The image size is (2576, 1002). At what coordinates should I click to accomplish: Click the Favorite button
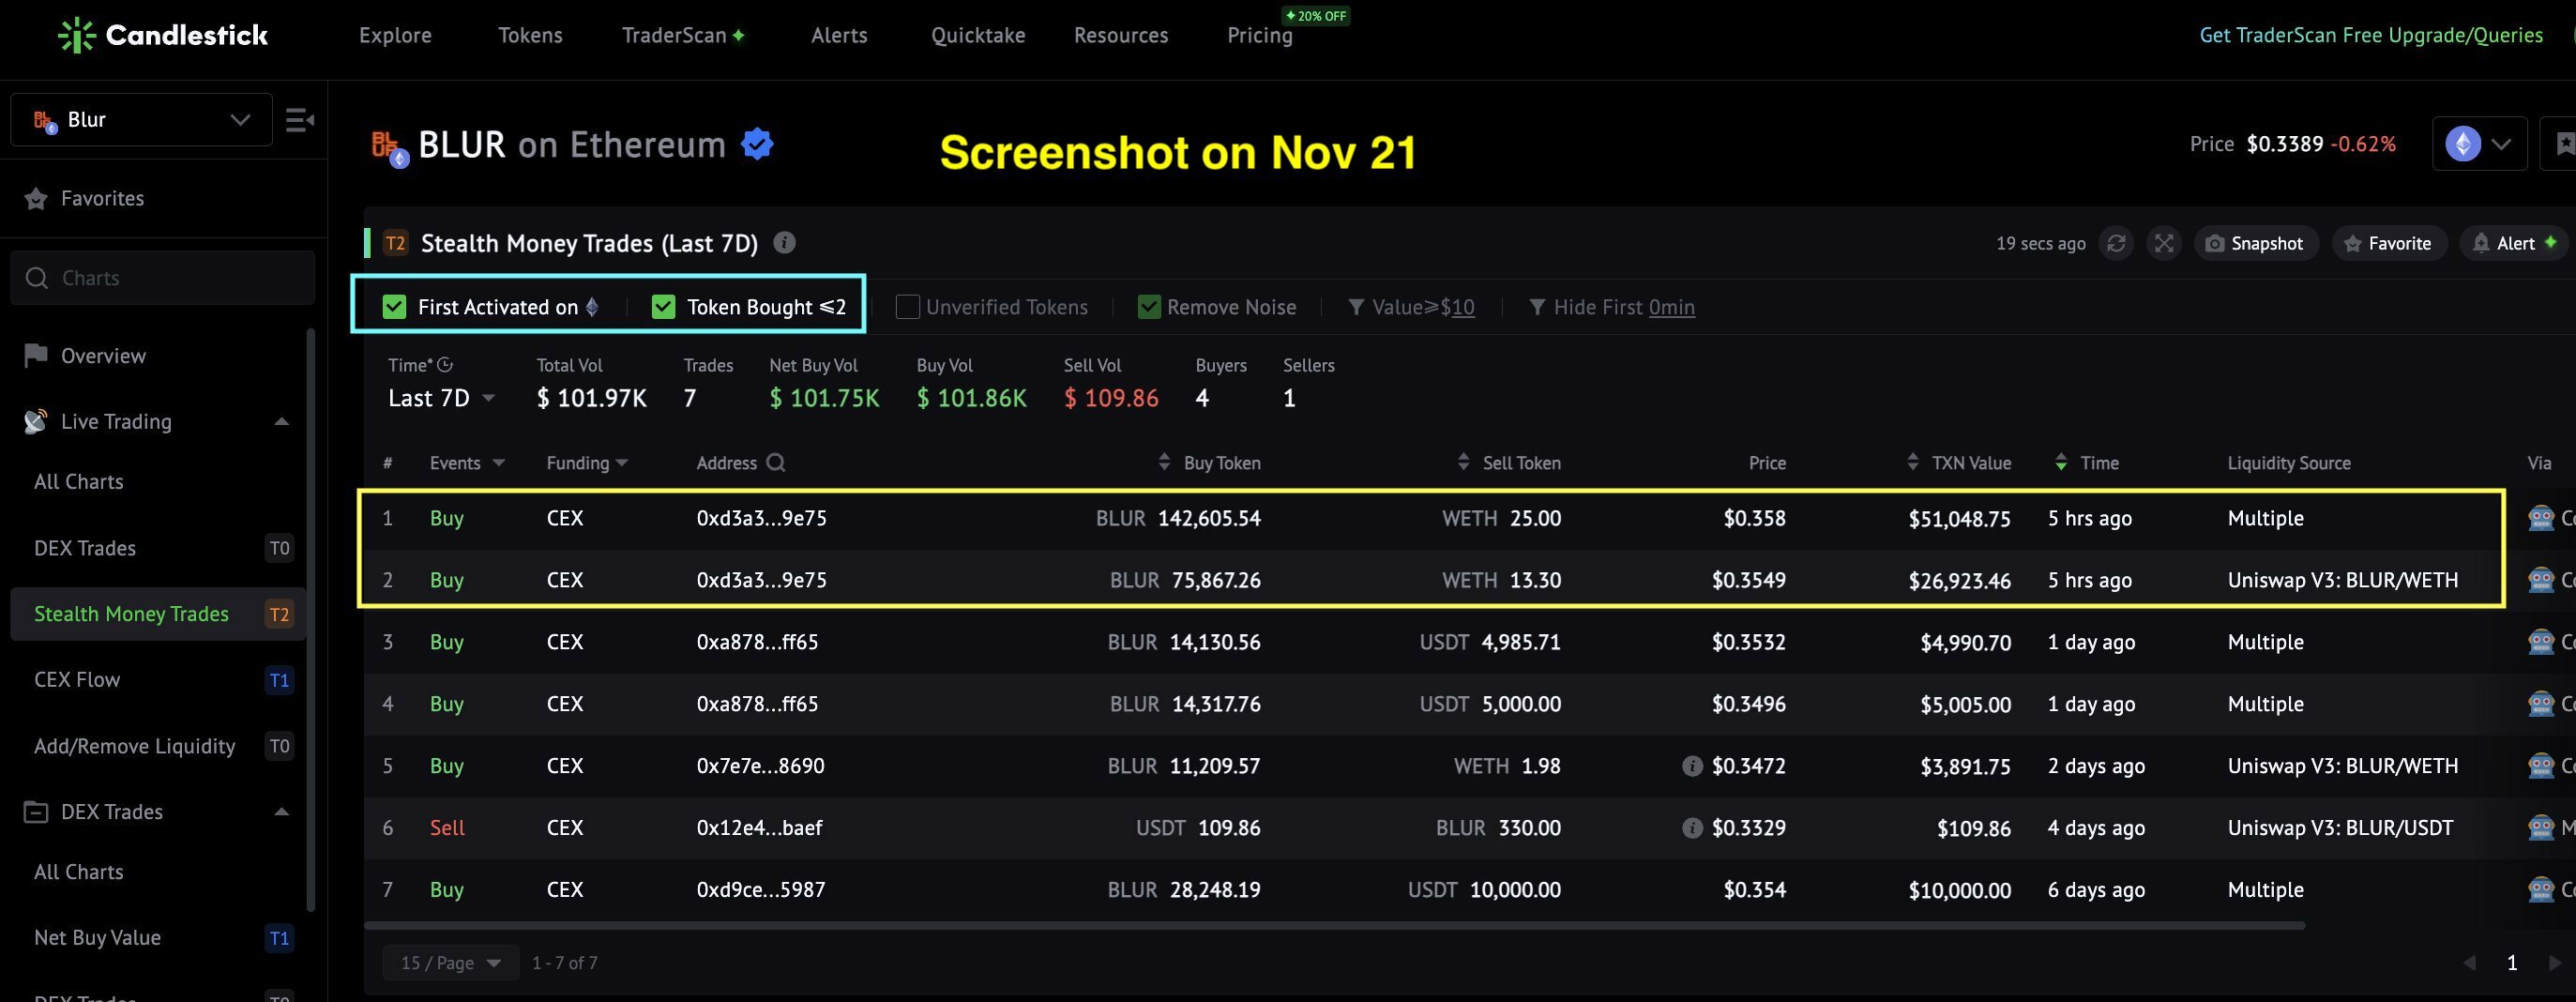[2389, 243]
